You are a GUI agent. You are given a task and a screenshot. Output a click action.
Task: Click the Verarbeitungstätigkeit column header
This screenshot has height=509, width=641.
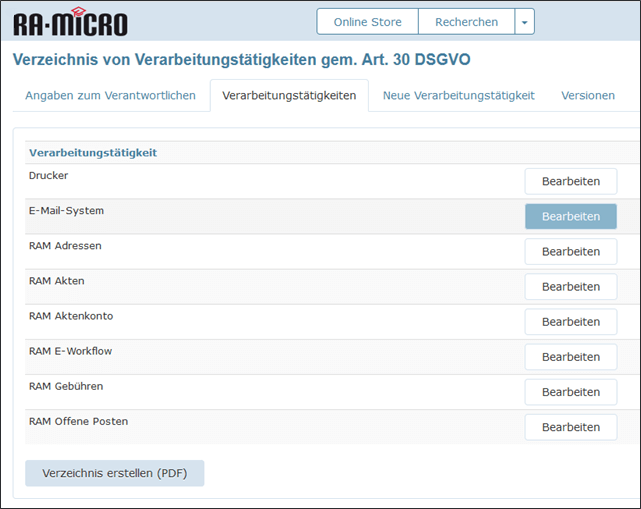93,153
